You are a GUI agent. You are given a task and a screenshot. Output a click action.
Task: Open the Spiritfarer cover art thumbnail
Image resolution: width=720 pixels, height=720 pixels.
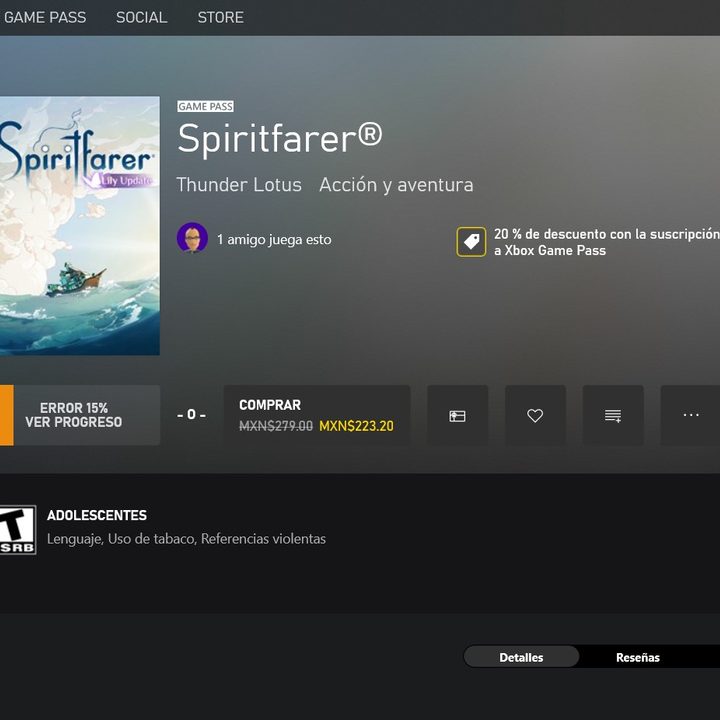79,225
